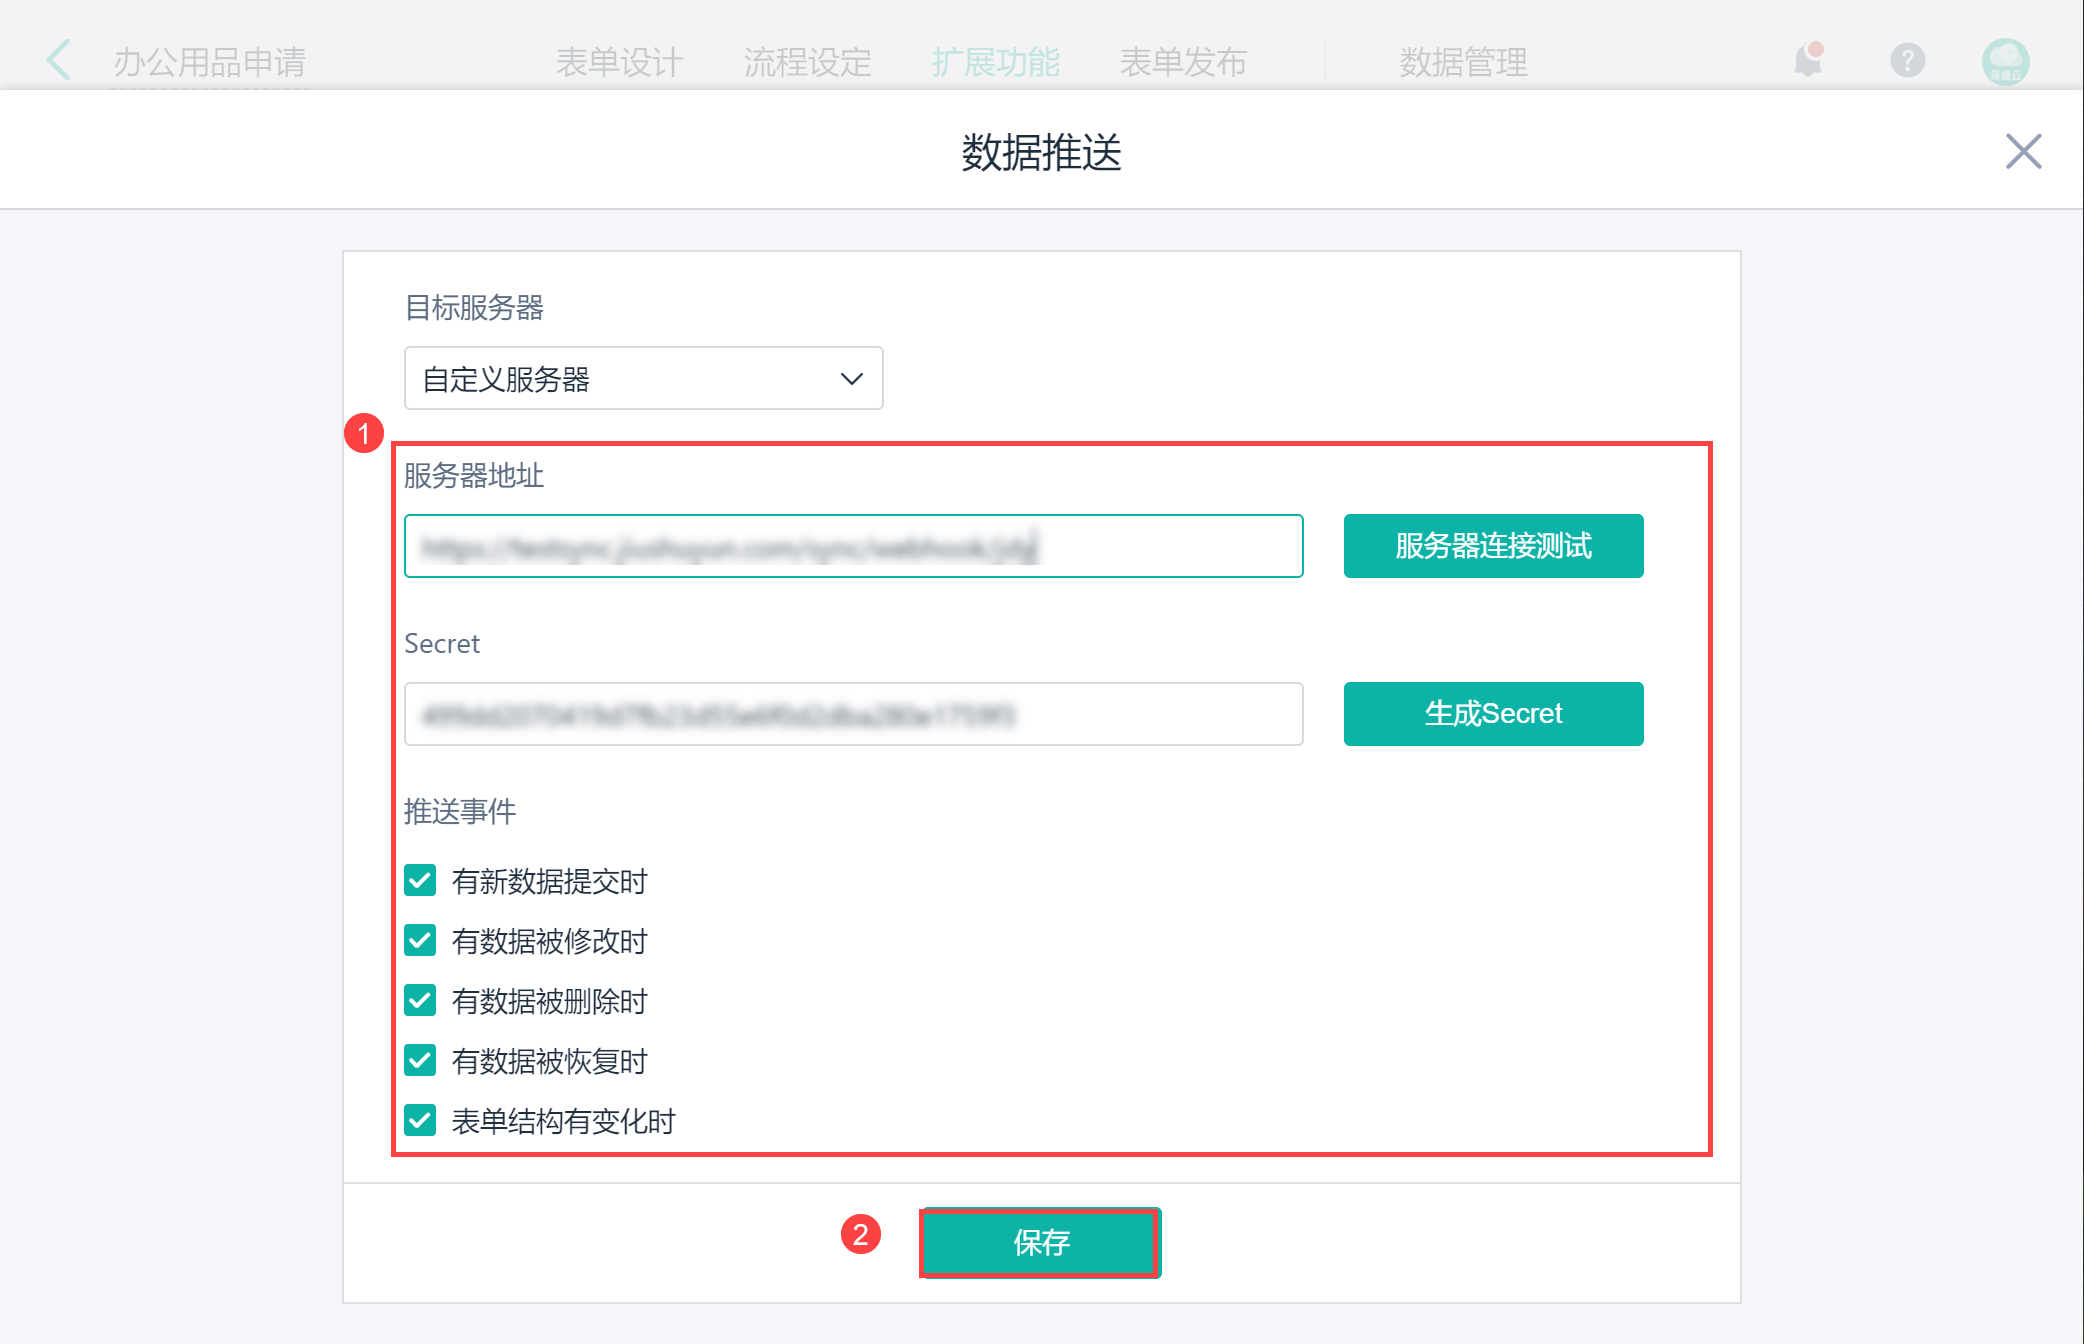Image resolution: width=2084 pixels, height=1344 pixels.
Task: Click the back arrow beside 办公用品申请
Action: (59, 60)
